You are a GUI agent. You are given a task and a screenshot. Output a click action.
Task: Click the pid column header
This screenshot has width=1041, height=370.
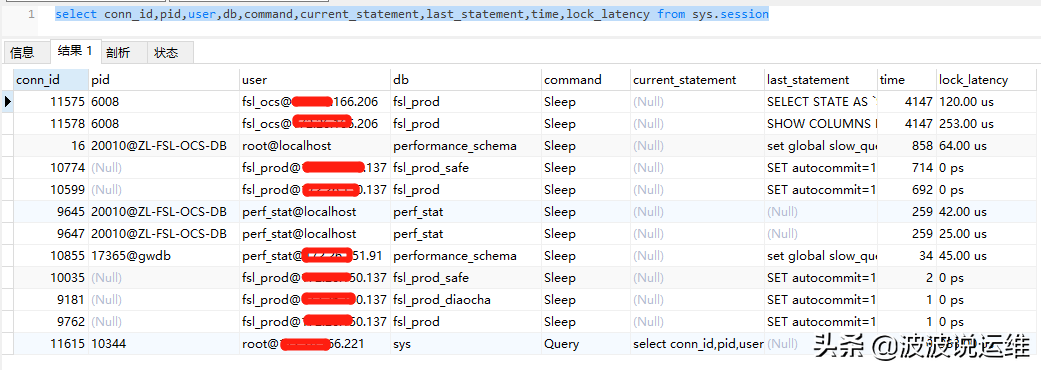(164, 80)
